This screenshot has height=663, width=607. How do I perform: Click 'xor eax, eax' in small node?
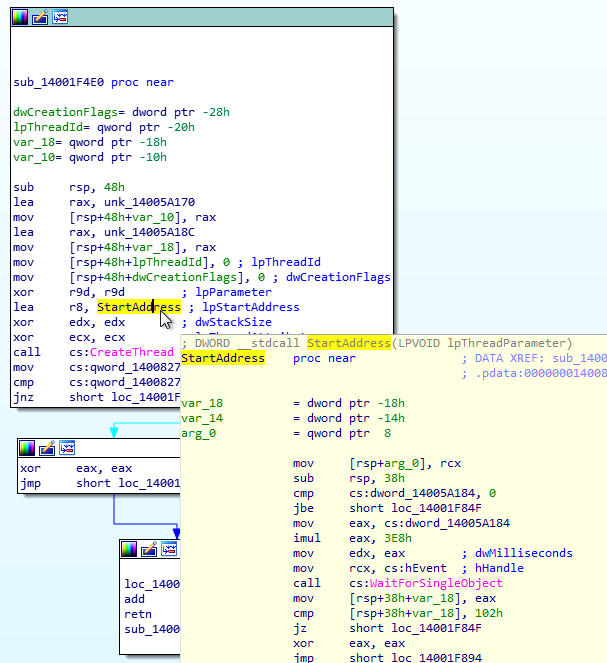click(76, 468)
